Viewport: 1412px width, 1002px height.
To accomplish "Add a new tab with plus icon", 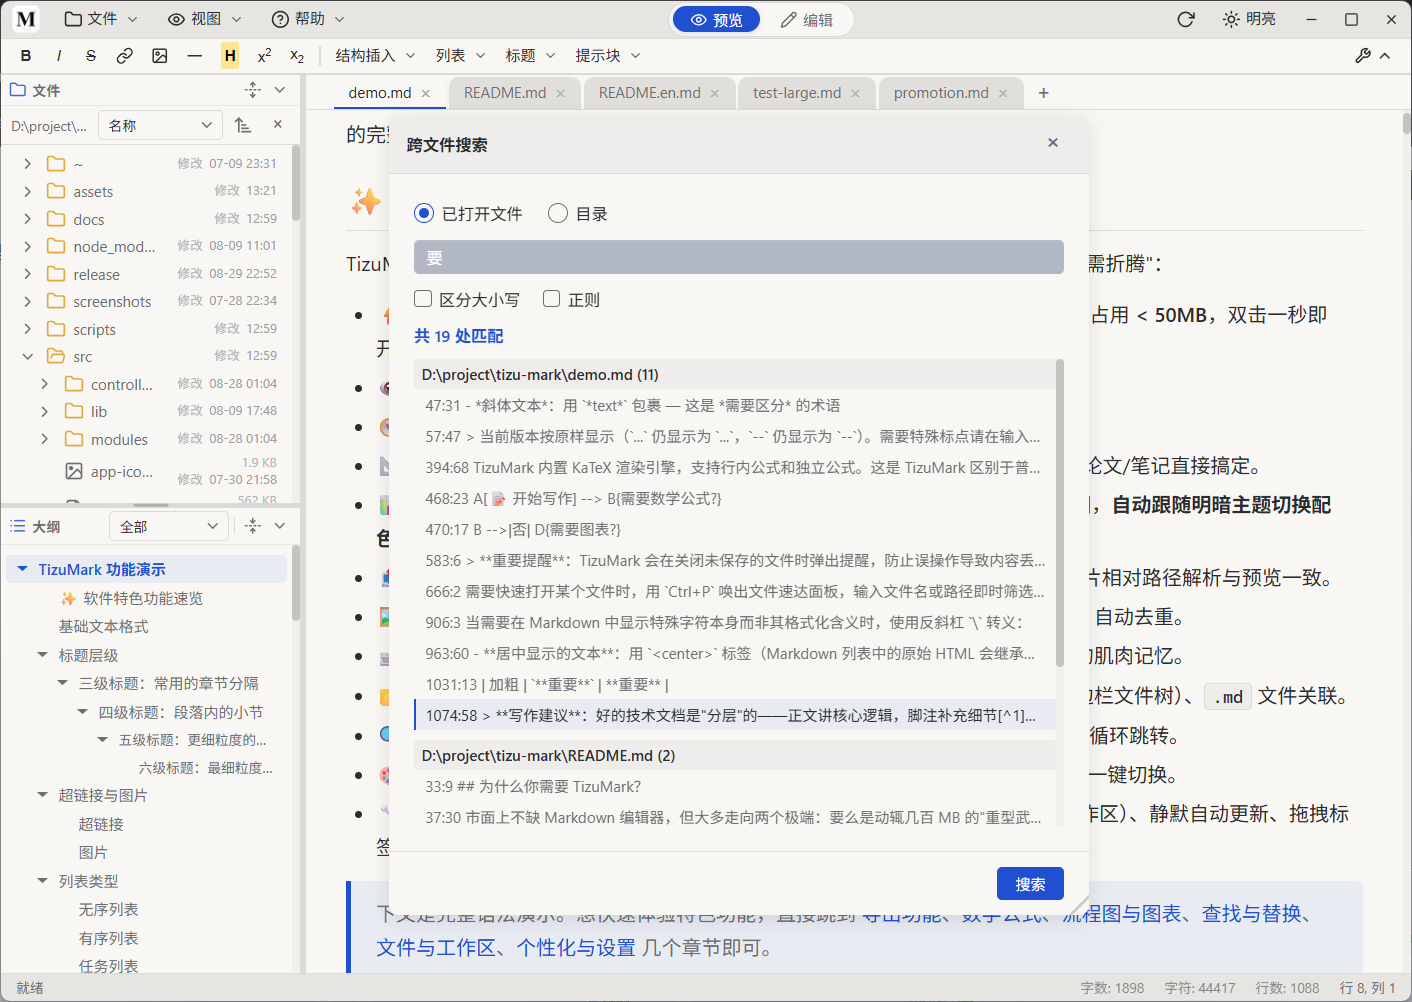I will (1044, 93).
